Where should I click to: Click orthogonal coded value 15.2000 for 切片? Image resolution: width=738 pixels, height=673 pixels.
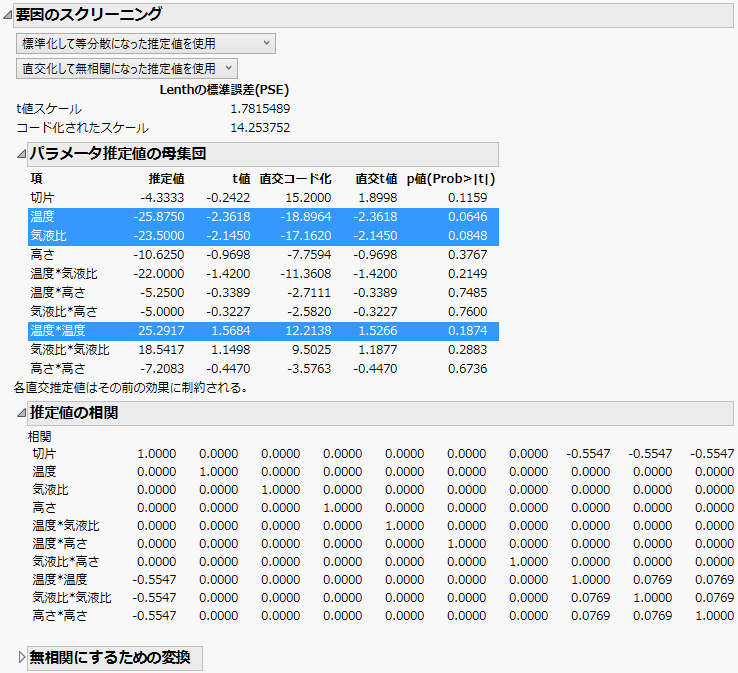pyautogui.click(x=308, y=198)
